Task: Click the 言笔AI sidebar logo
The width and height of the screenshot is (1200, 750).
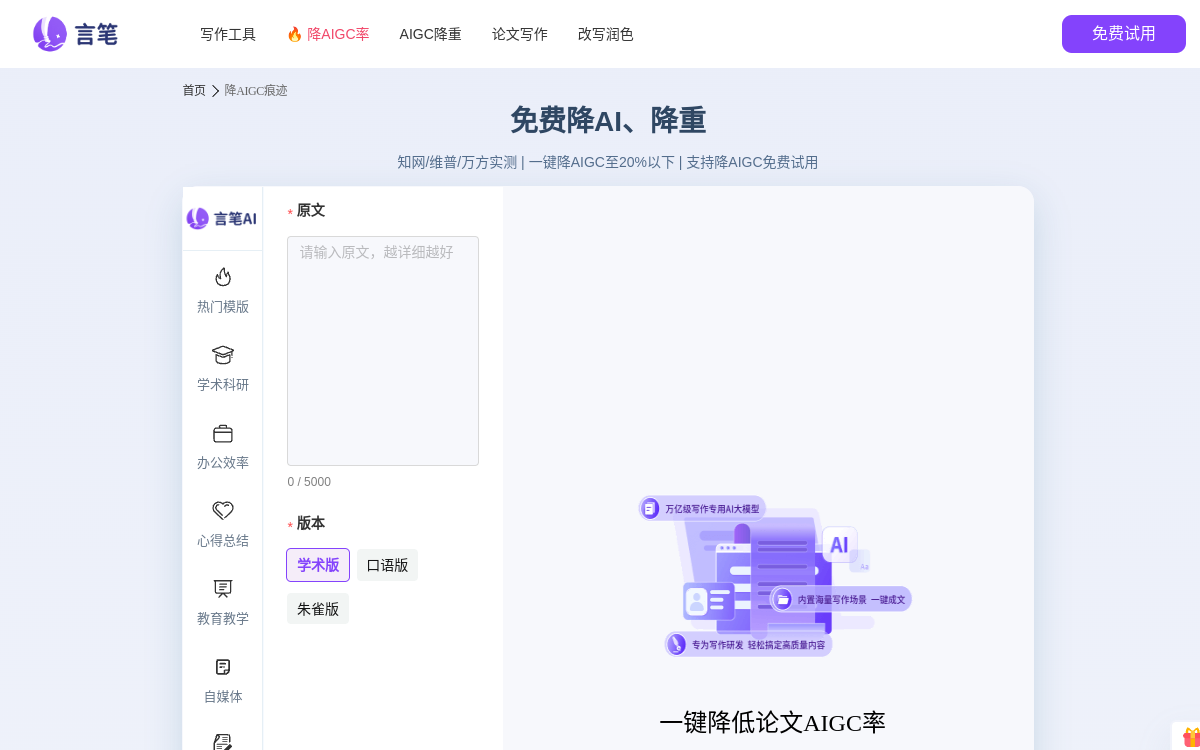Action: click(222, 218)
